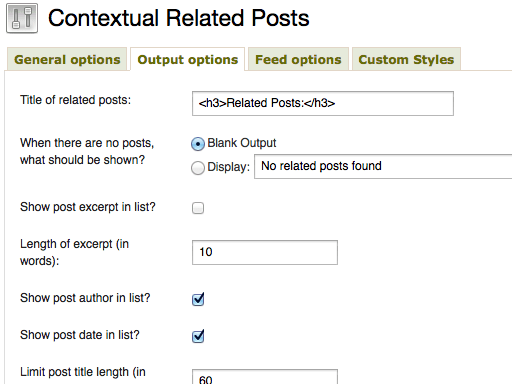Uncheck Show post author in list
The width and height of the screenshot is (512, 384).
[x=198, y=299]
